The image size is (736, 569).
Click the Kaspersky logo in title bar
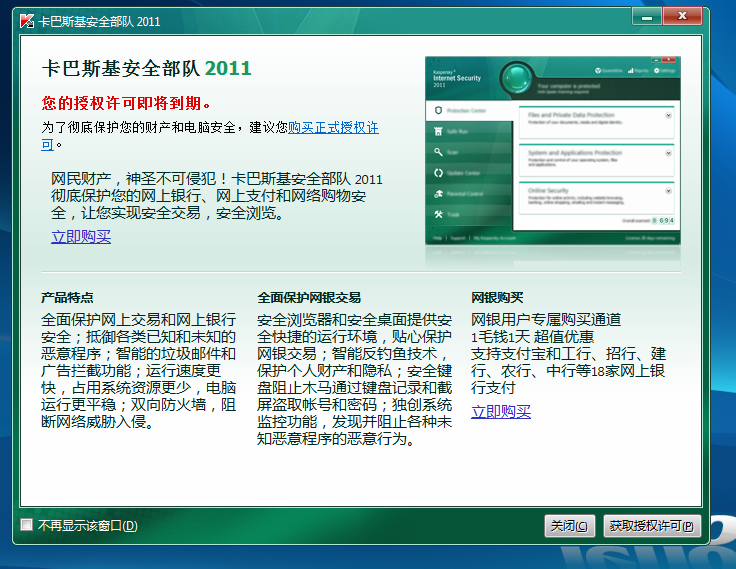(27, 21)
